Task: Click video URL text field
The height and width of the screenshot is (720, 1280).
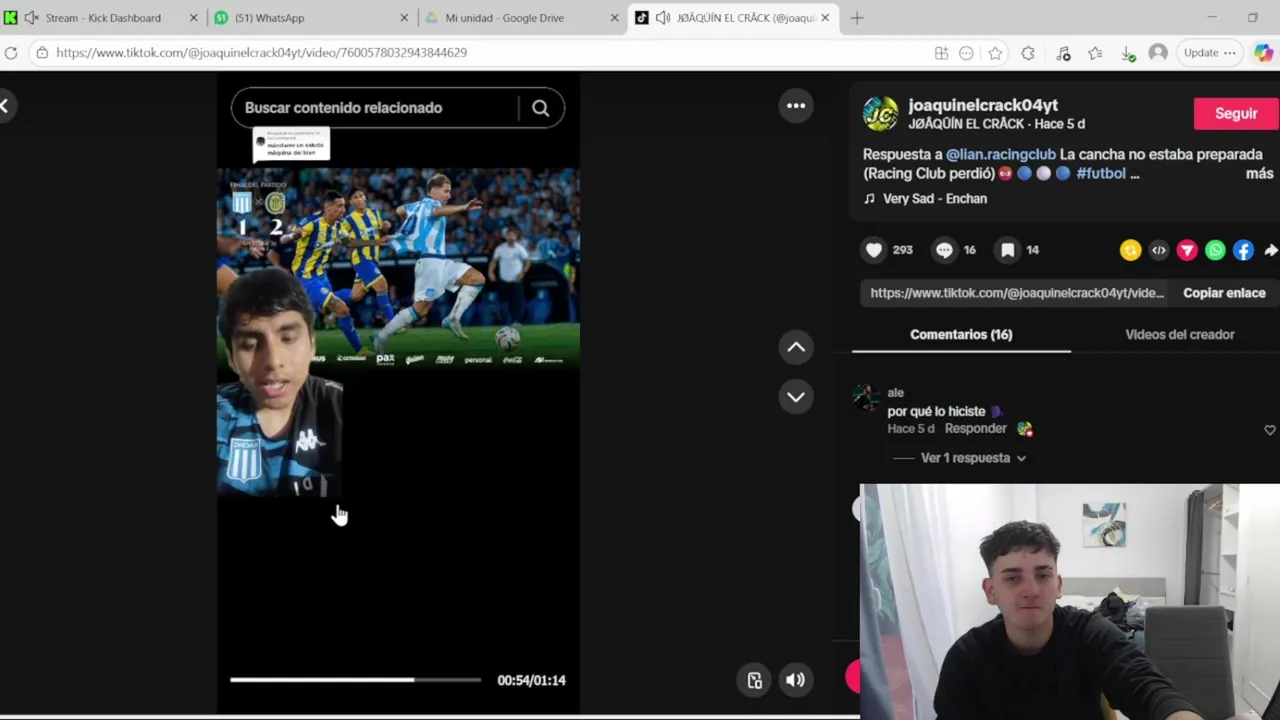Action: click(1017, 293)
